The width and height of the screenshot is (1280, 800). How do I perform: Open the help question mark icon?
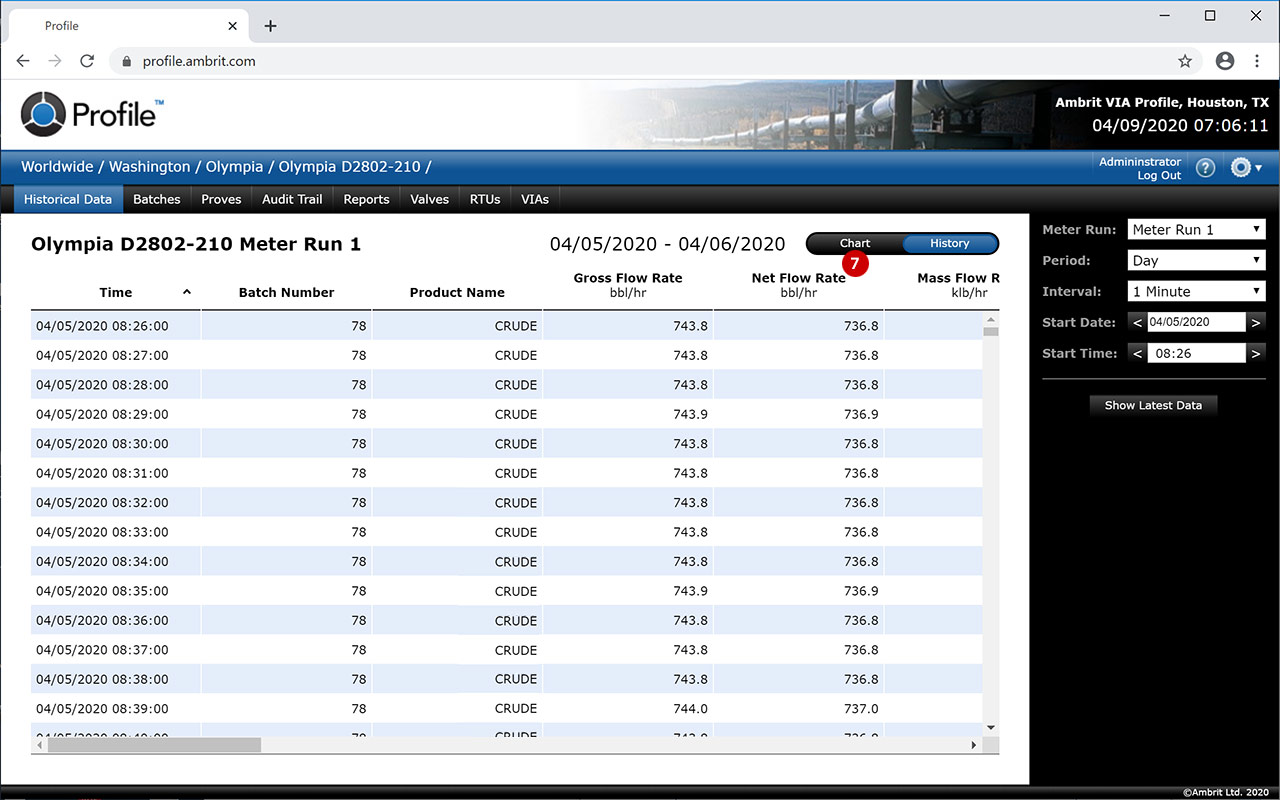coord(1205,168)
